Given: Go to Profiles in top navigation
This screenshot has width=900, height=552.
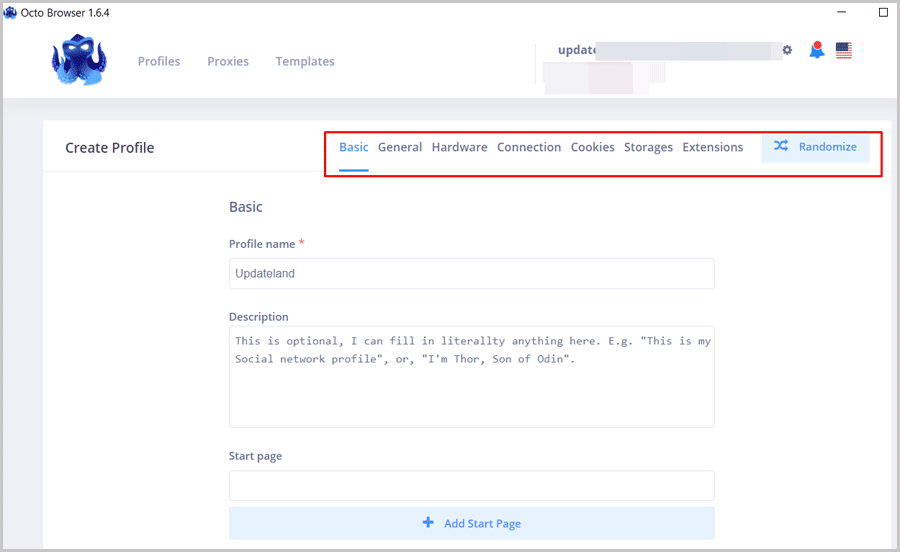Looking at the screenshot, I should [159, 61].
